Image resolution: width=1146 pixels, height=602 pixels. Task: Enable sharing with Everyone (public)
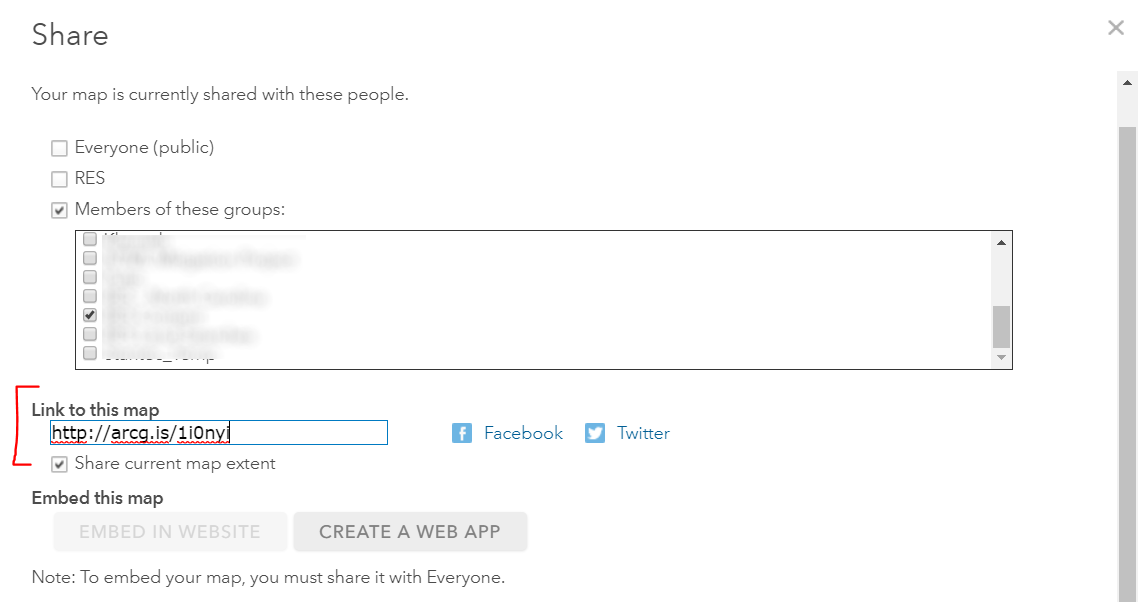(x=60, y=148)
